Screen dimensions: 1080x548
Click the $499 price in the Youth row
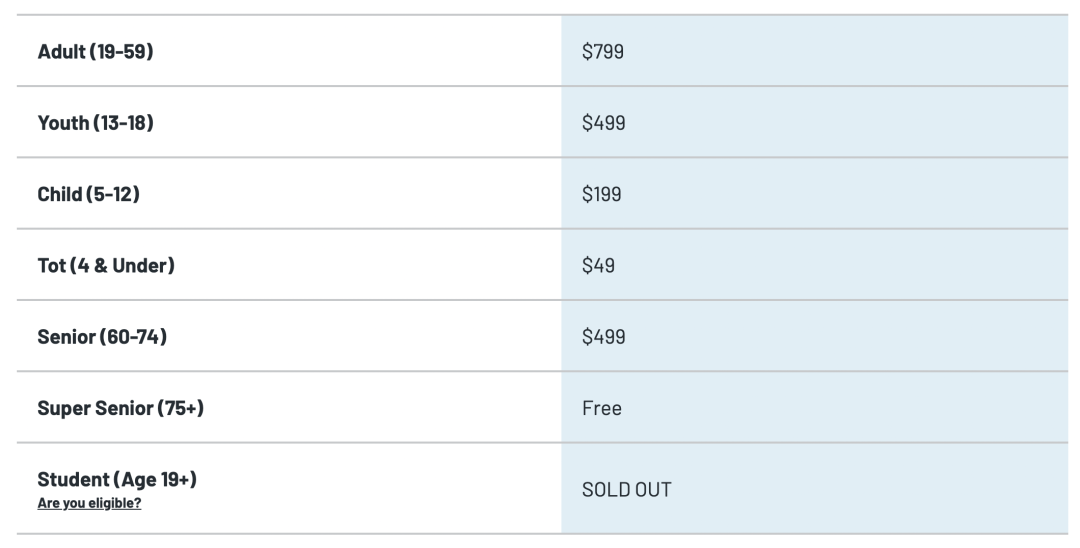pos(602,123)
